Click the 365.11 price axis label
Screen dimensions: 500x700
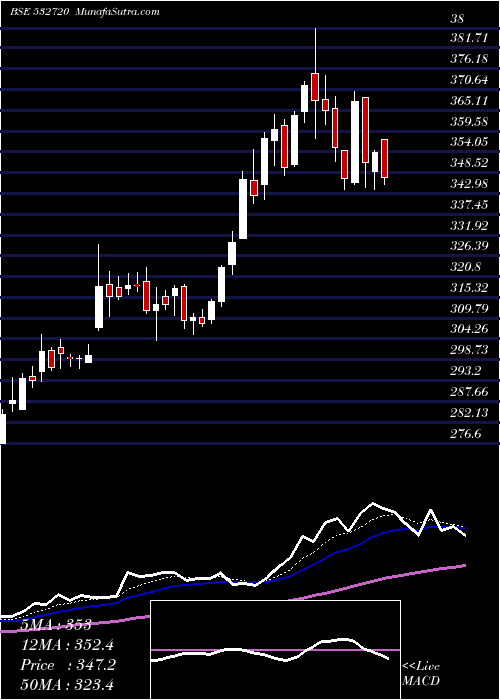469,101
